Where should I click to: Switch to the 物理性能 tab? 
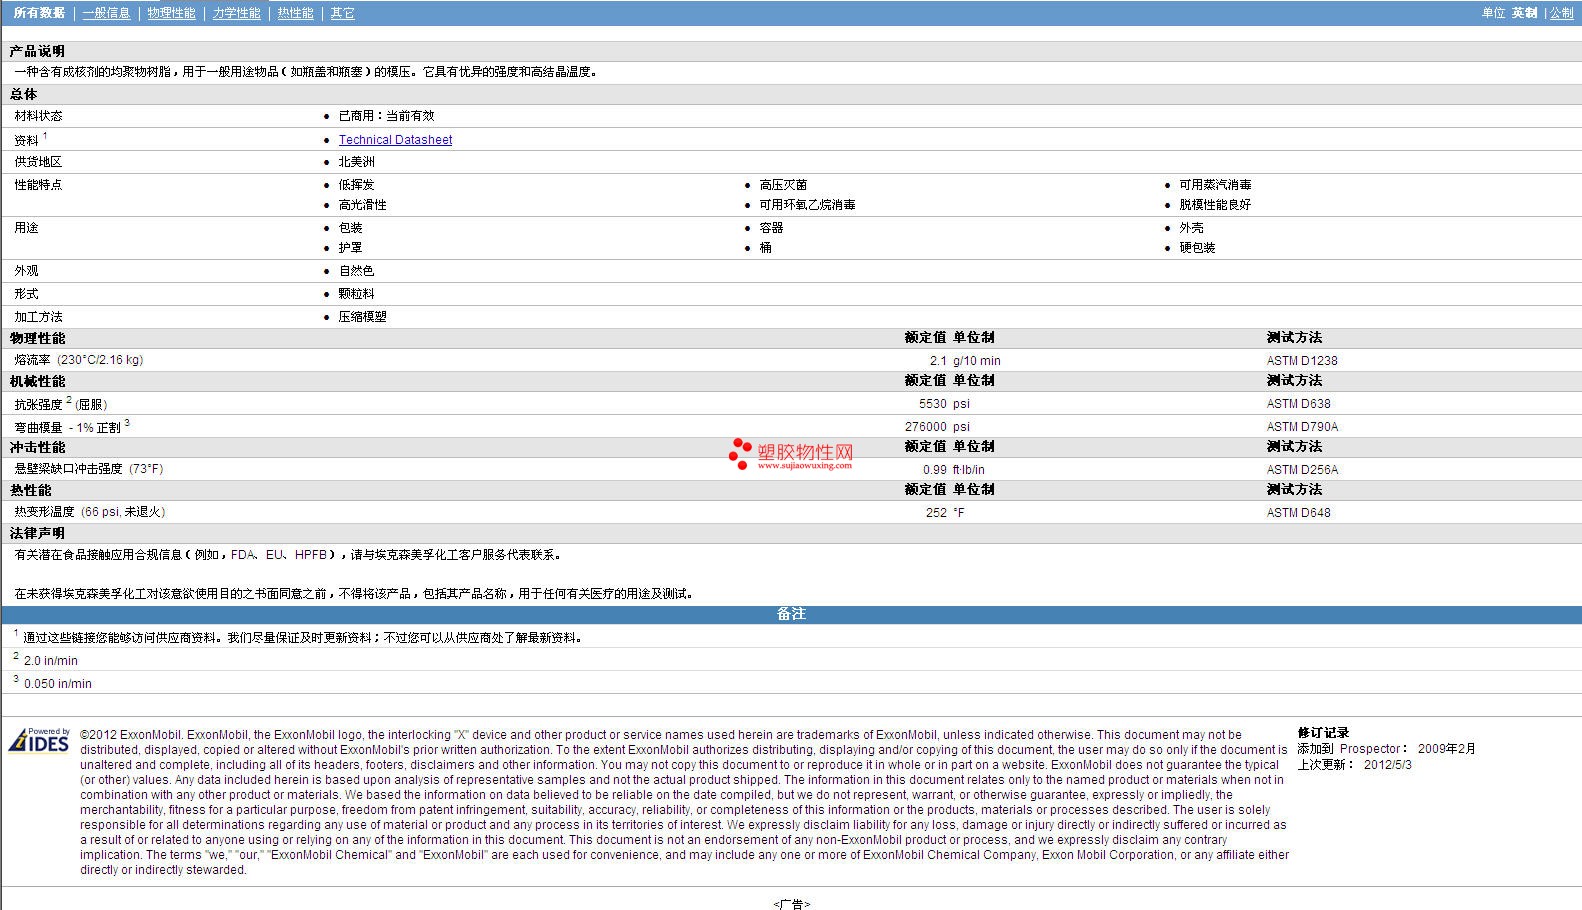coord(171,13)
